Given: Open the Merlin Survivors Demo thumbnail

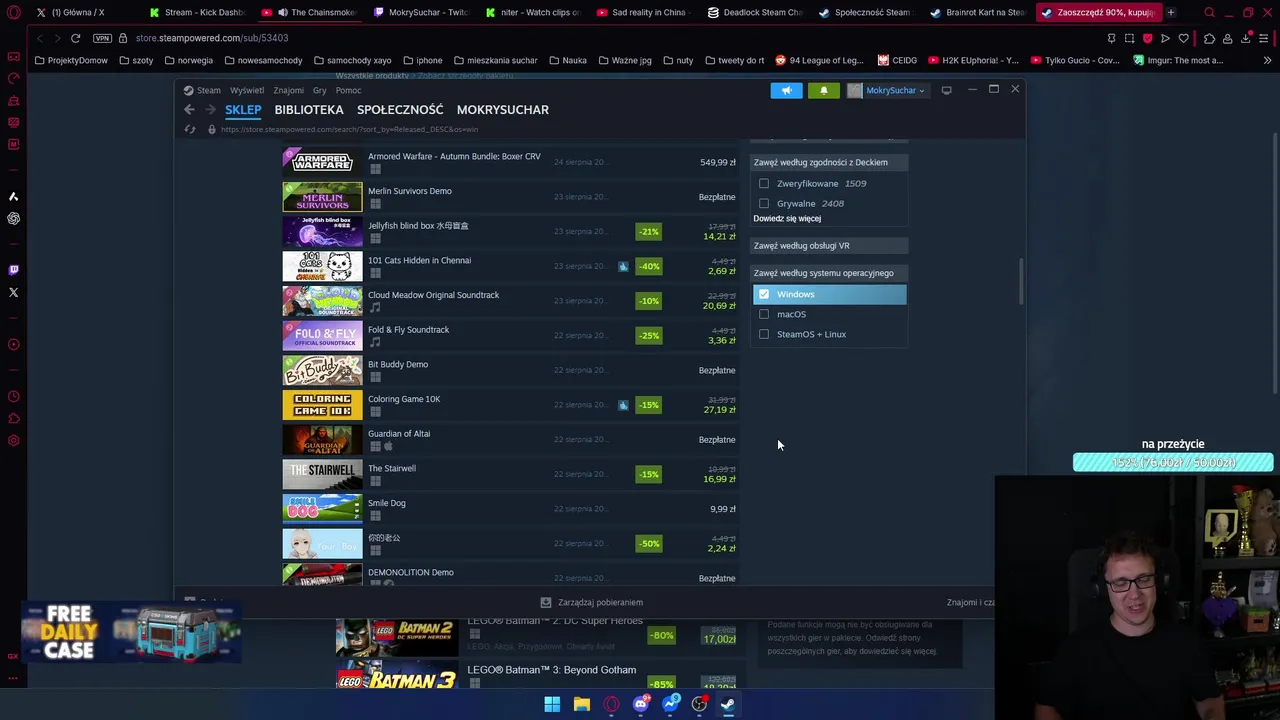Looking at the screenshot, I should coord(322,197).
